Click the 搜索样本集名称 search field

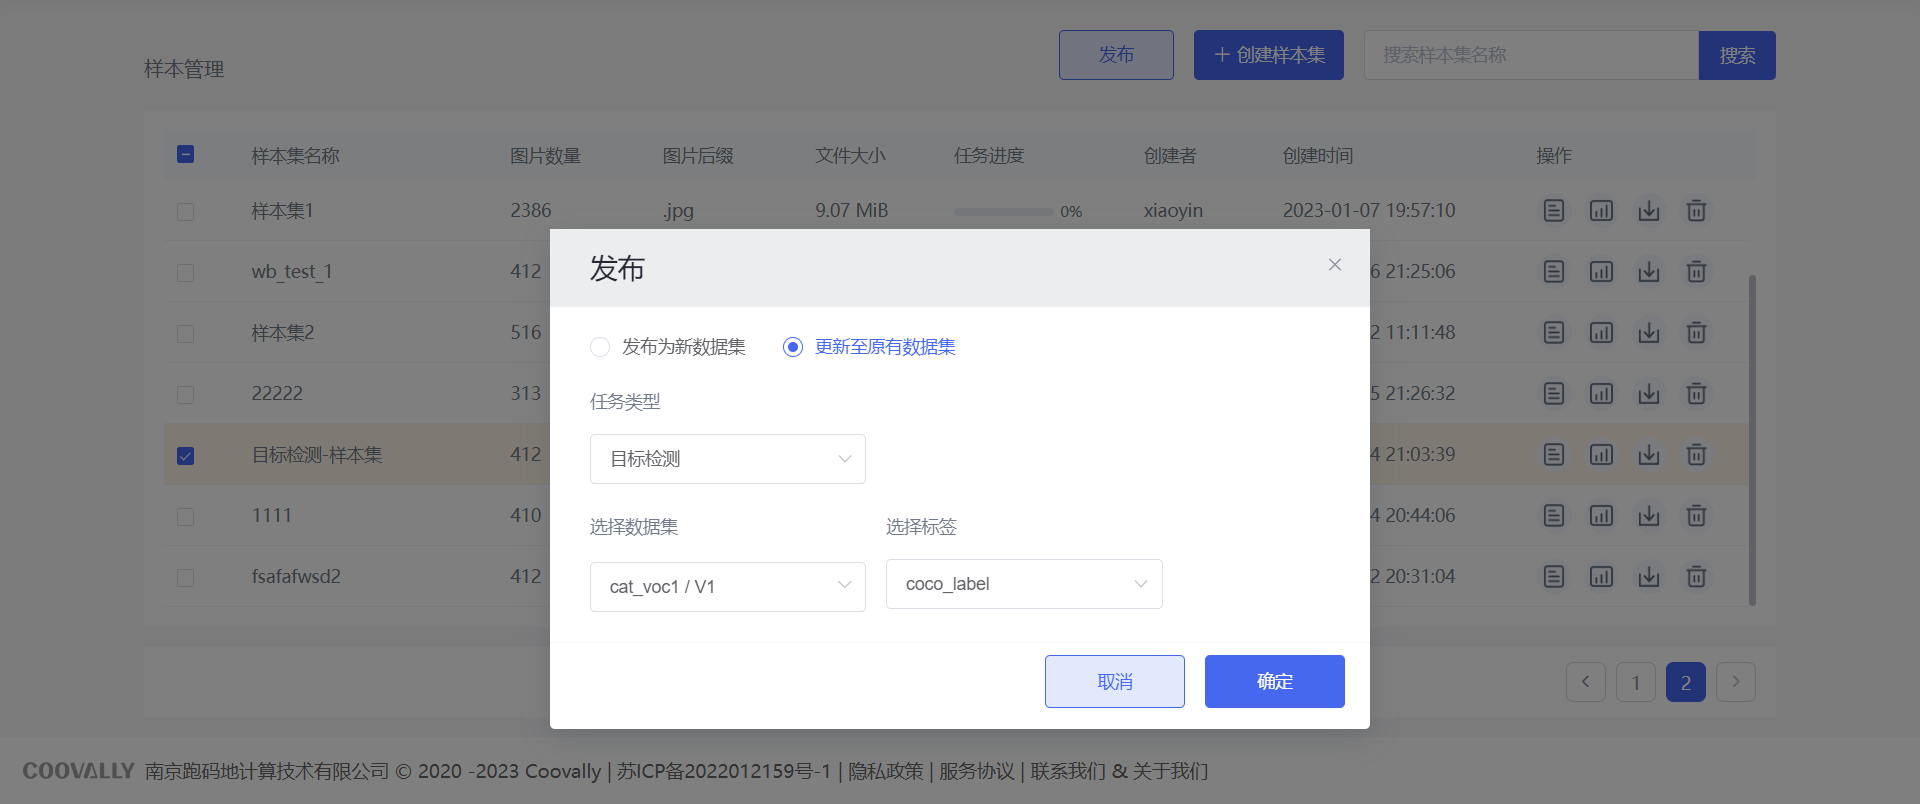(1530, 55)
